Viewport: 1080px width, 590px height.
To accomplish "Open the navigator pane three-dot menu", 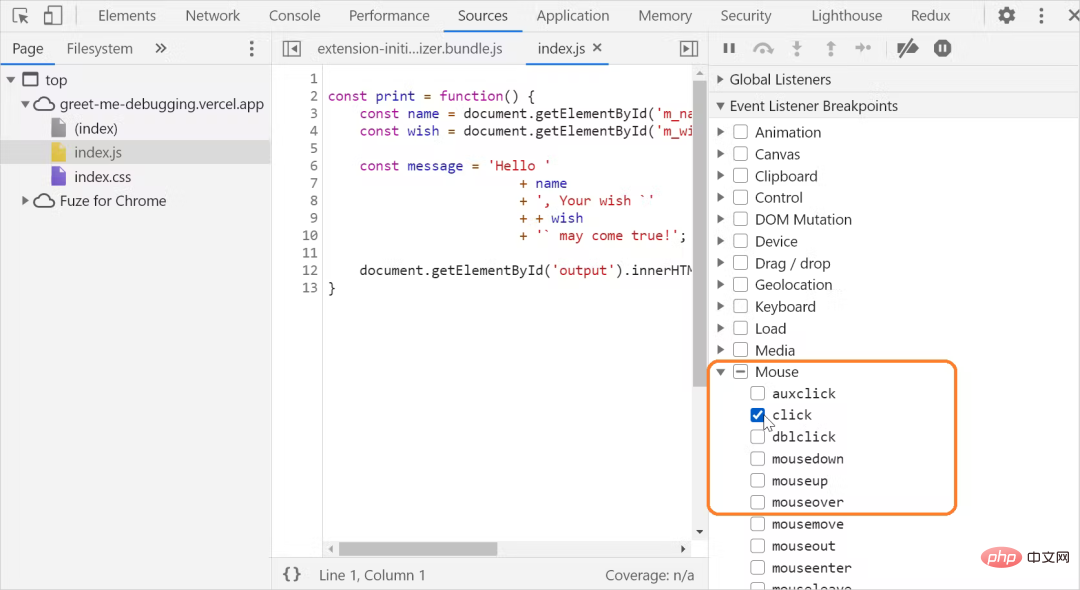I will click(x=251, y=48).
